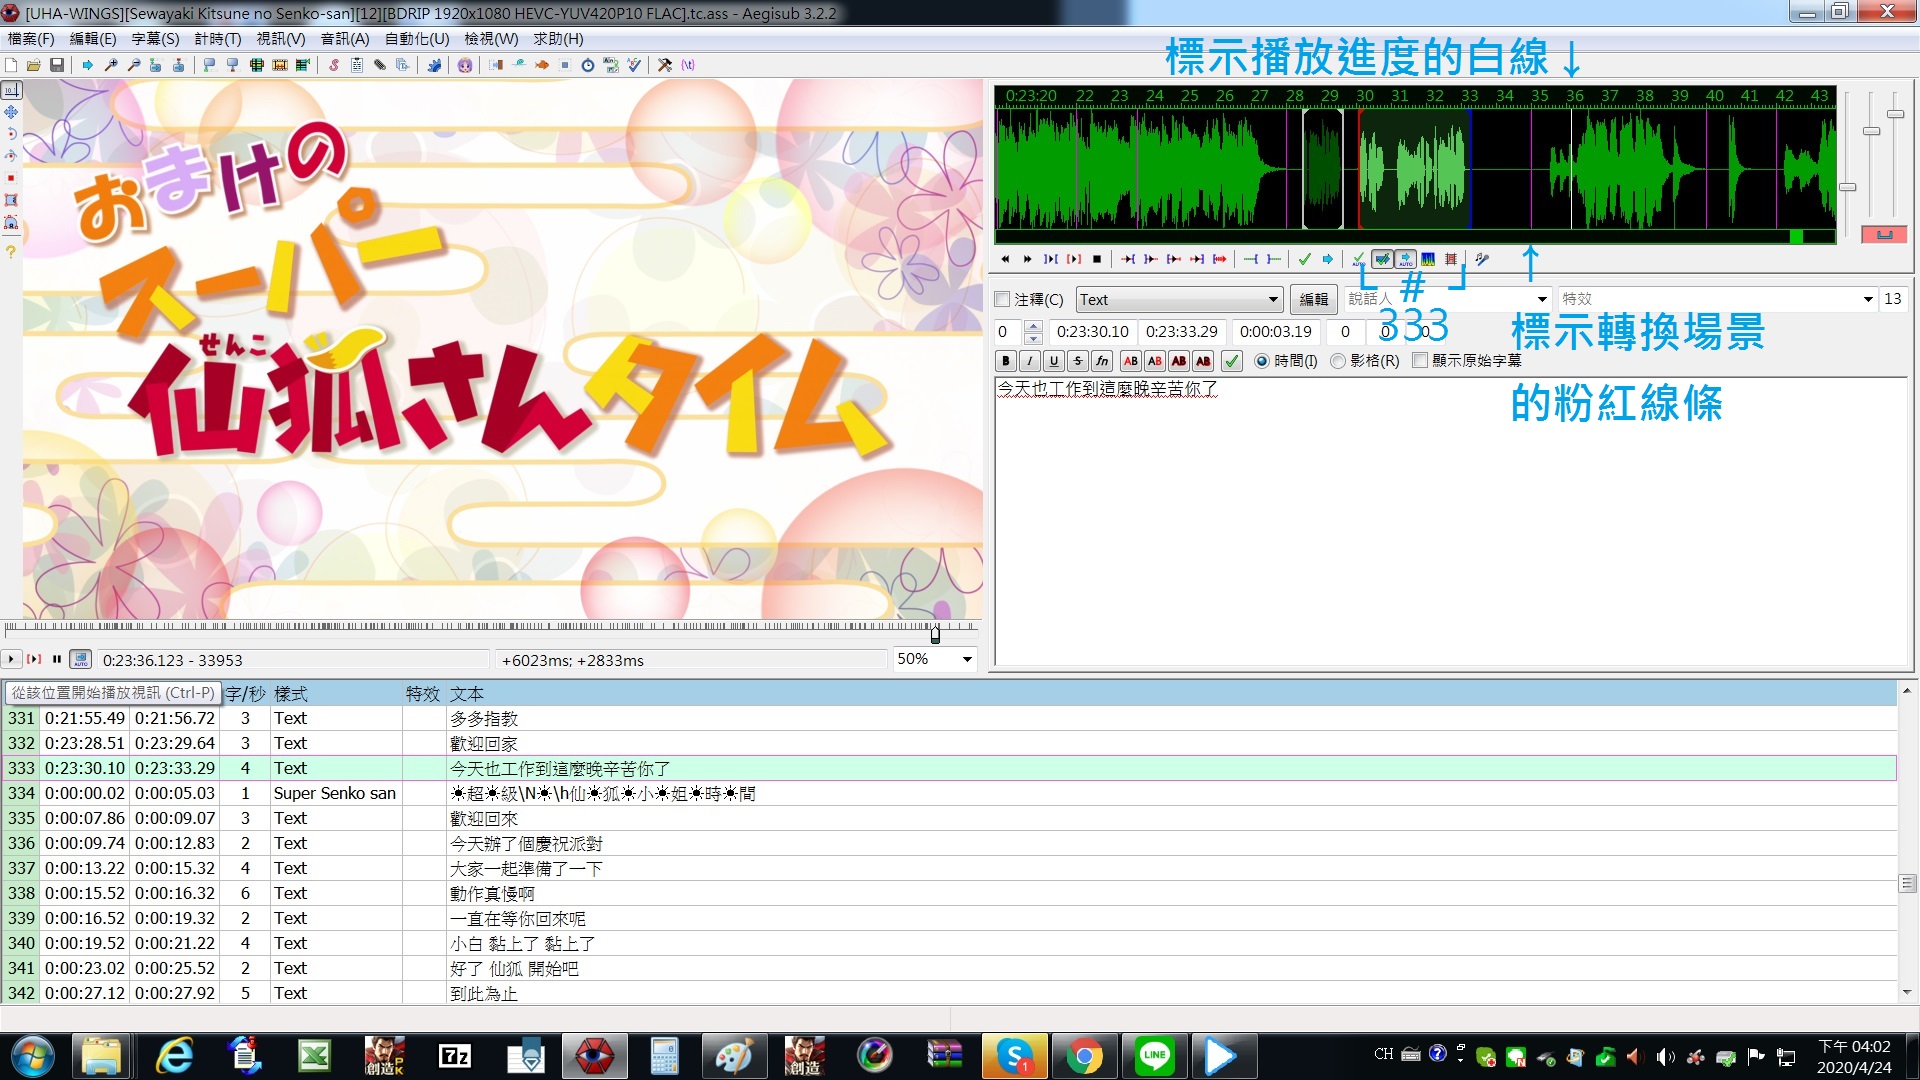Image resolution: width=1920 pixels, height=1080 pixels.
Task: Enable the 顯示原始字幕 checkbox
Action: [x=1420, y=360]
